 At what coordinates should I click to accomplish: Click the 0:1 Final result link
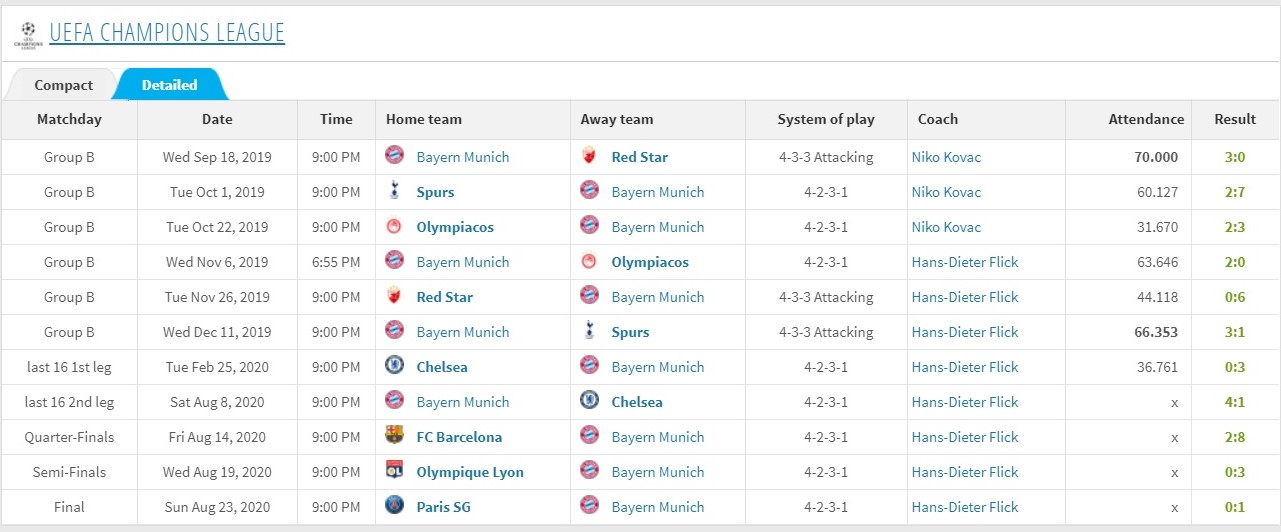pos(1235,507)
